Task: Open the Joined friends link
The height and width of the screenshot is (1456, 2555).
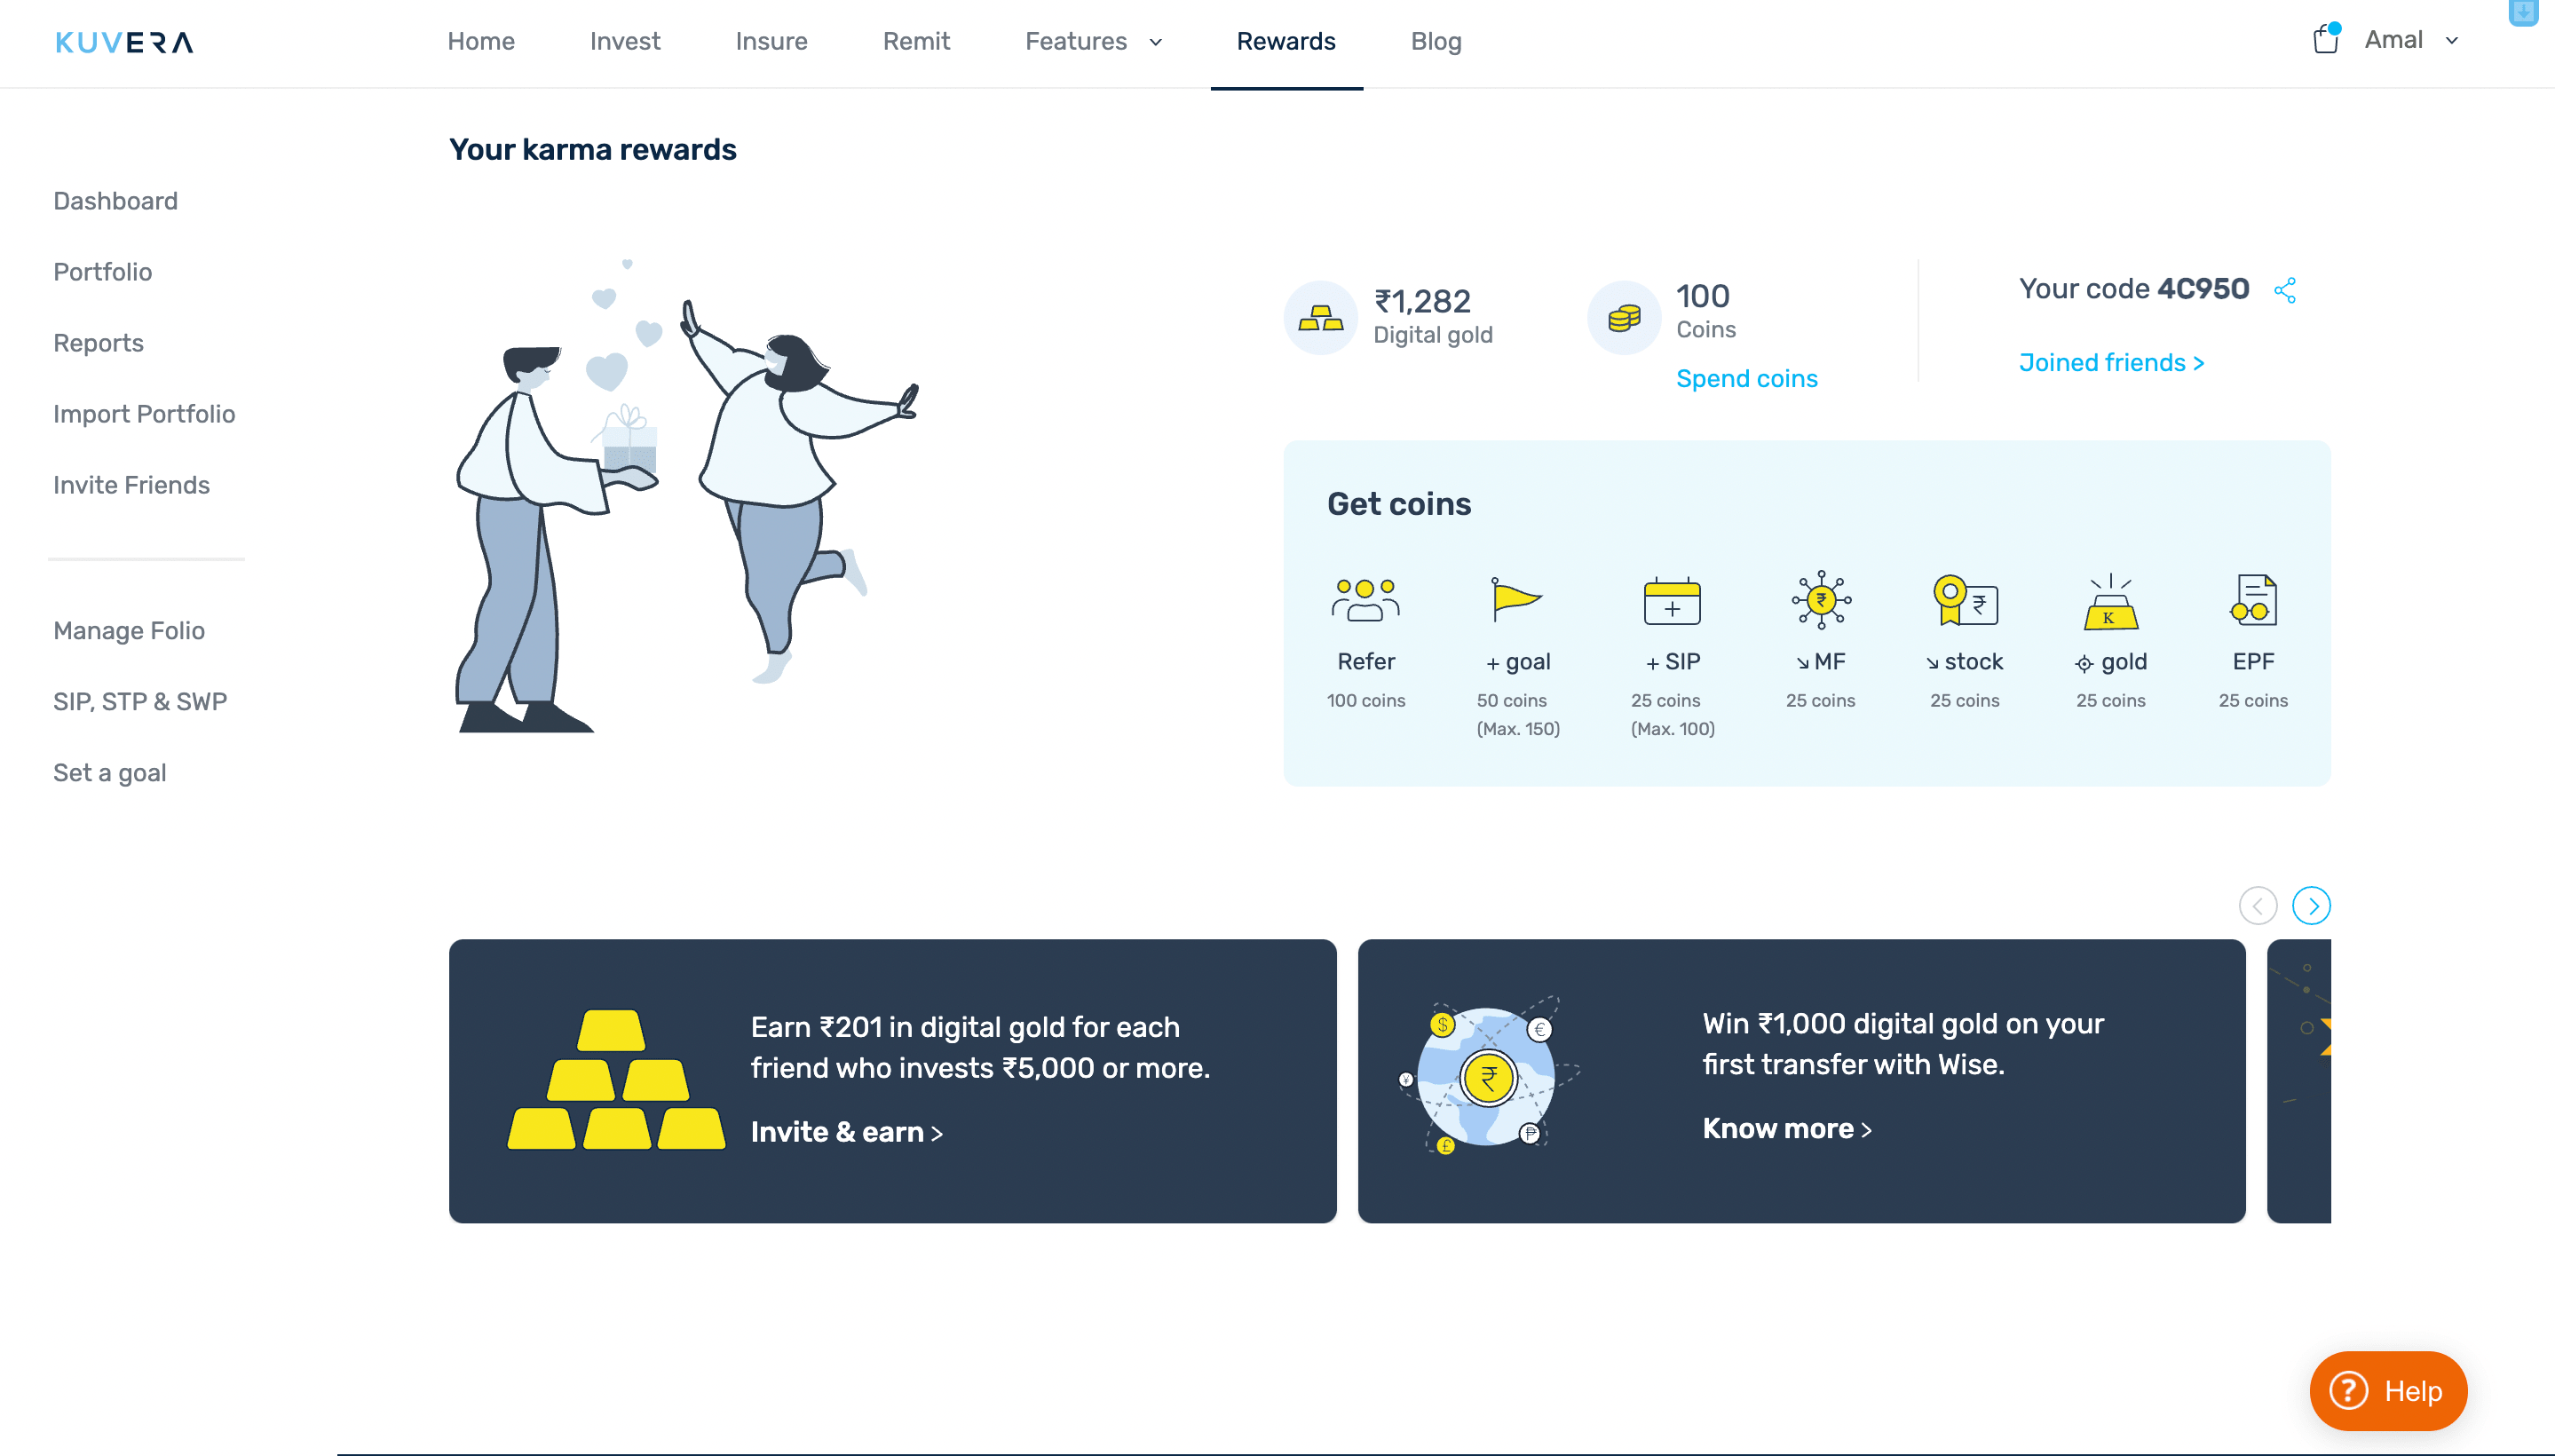Action: pyautogui.click(x=2110, y=363)
